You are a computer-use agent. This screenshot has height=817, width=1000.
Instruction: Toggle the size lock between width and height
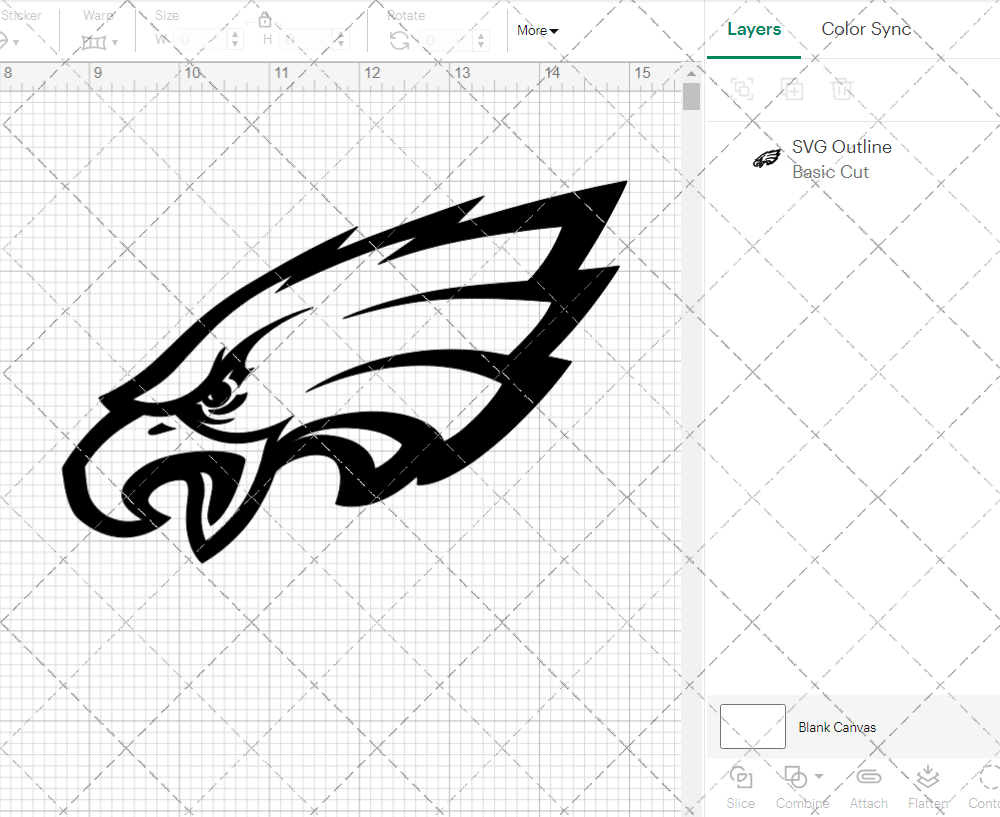pos(266,19)
